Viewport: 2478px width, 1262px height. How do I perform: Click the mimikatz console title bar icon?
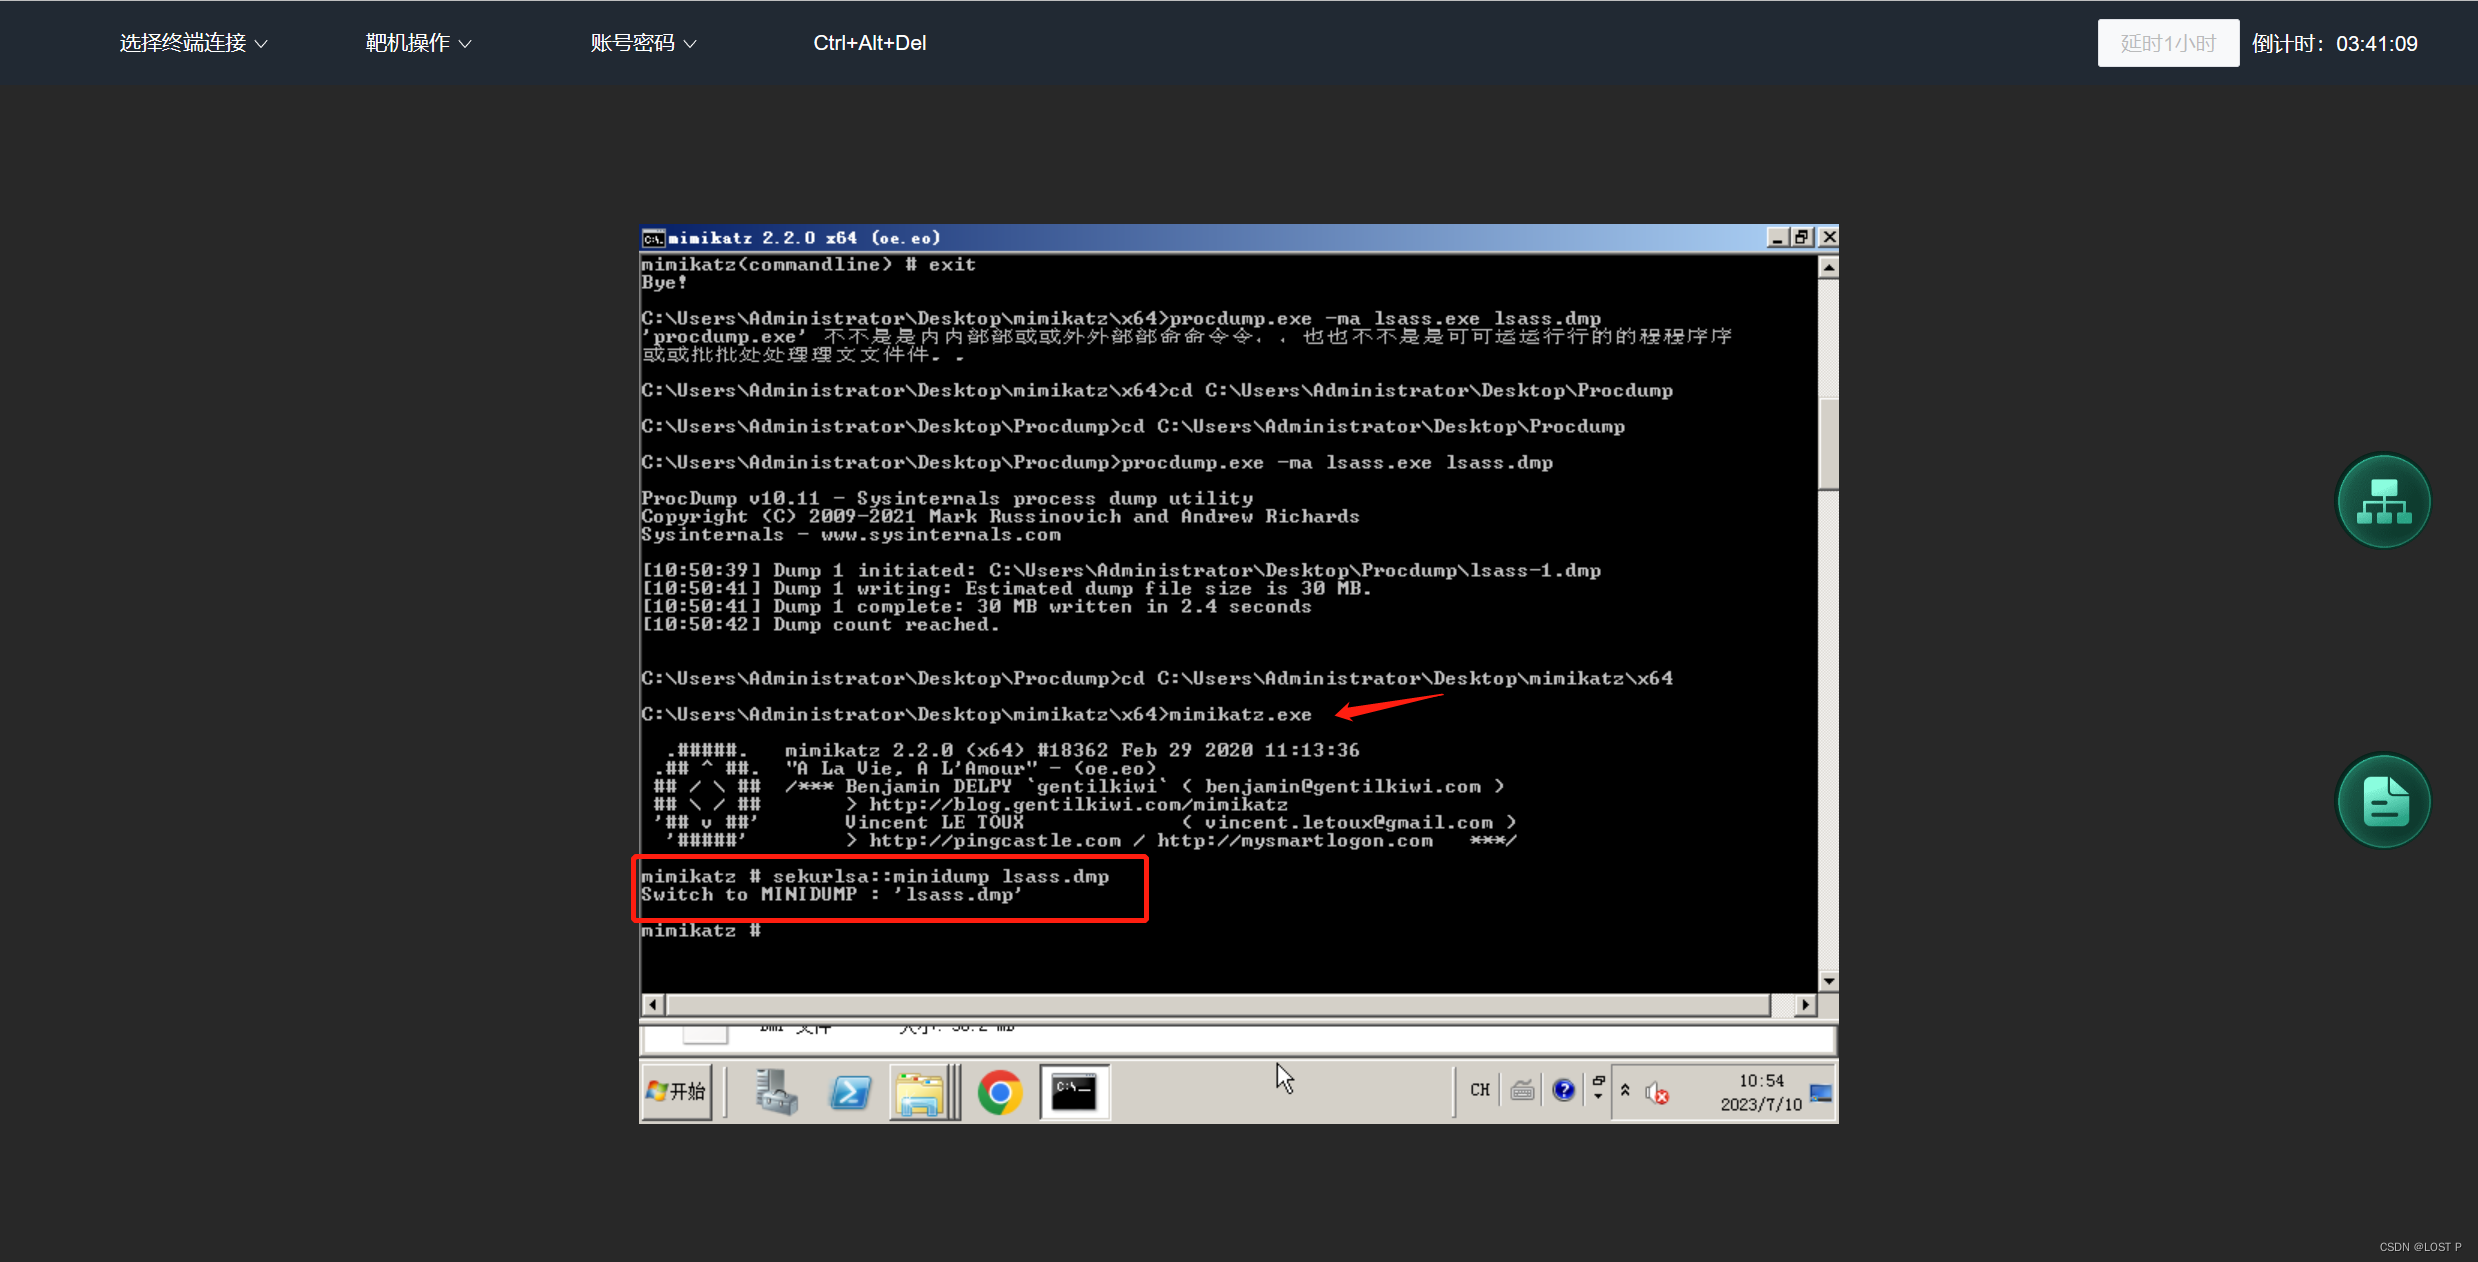coord(653,238)
